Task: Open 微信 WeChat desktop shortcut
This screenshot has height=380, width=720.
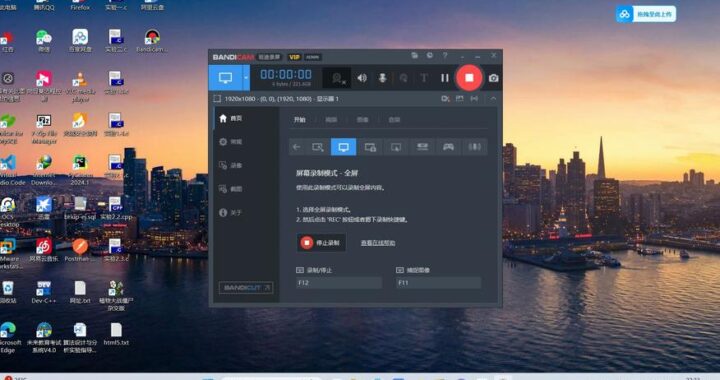Action: (44, 41)
